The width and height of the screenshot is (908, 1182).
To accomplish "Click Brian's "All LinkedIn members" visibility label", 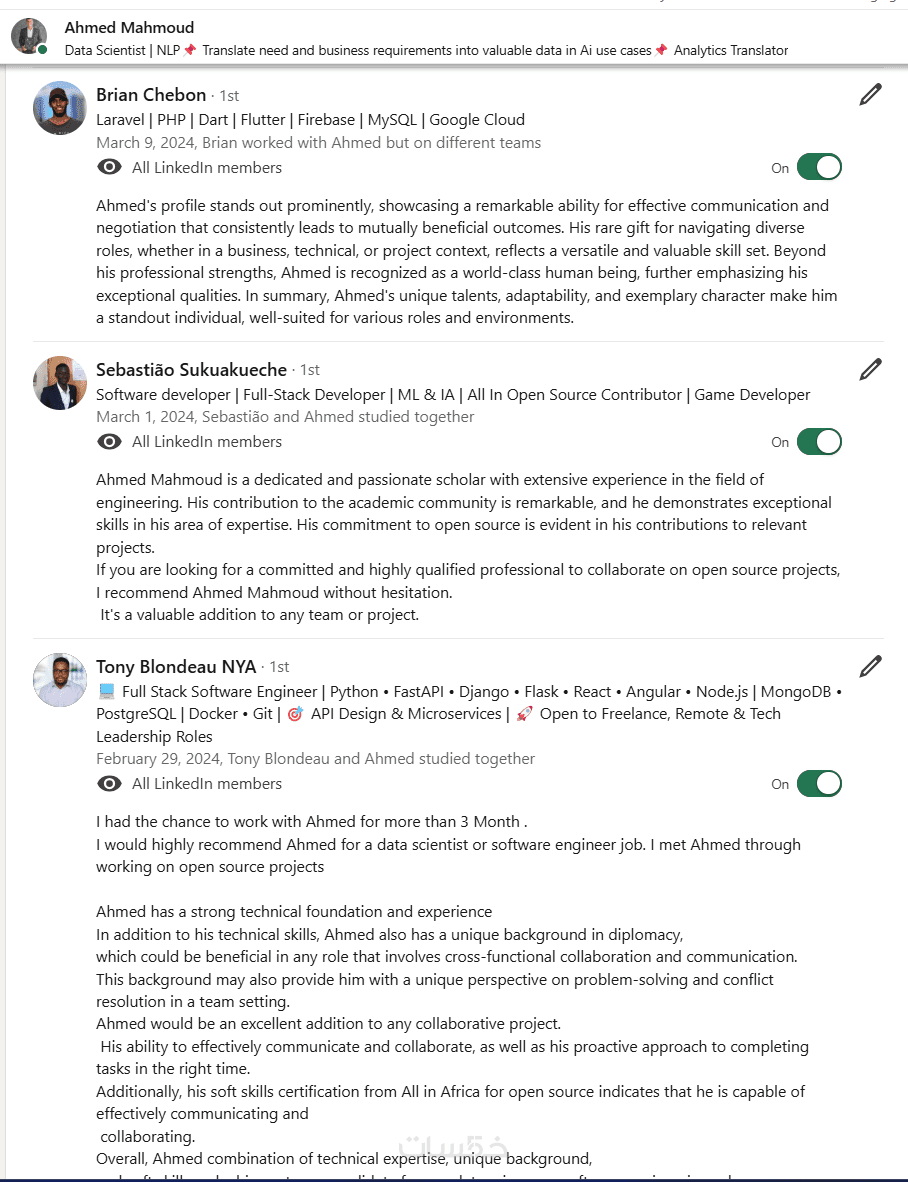I will pyautogui.click(x=207, y=168).
